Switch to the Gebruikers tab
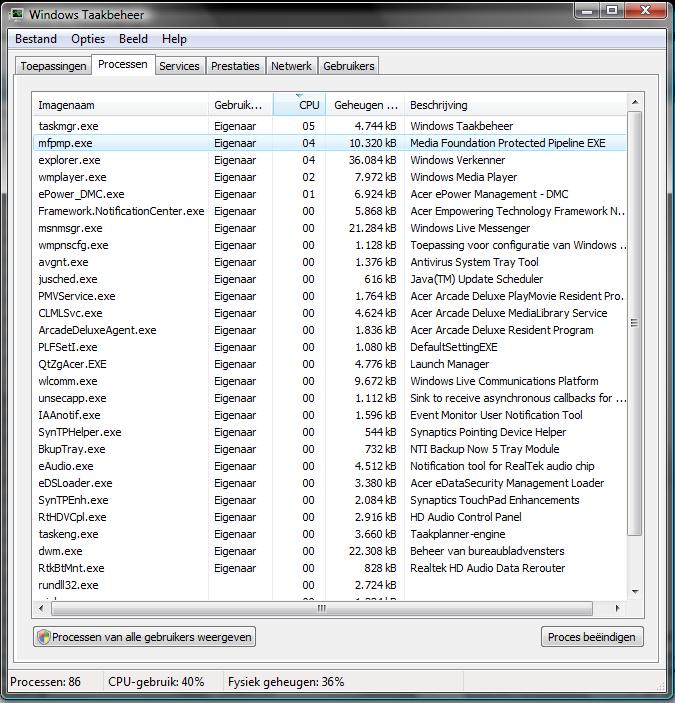 tap(349, 66)
